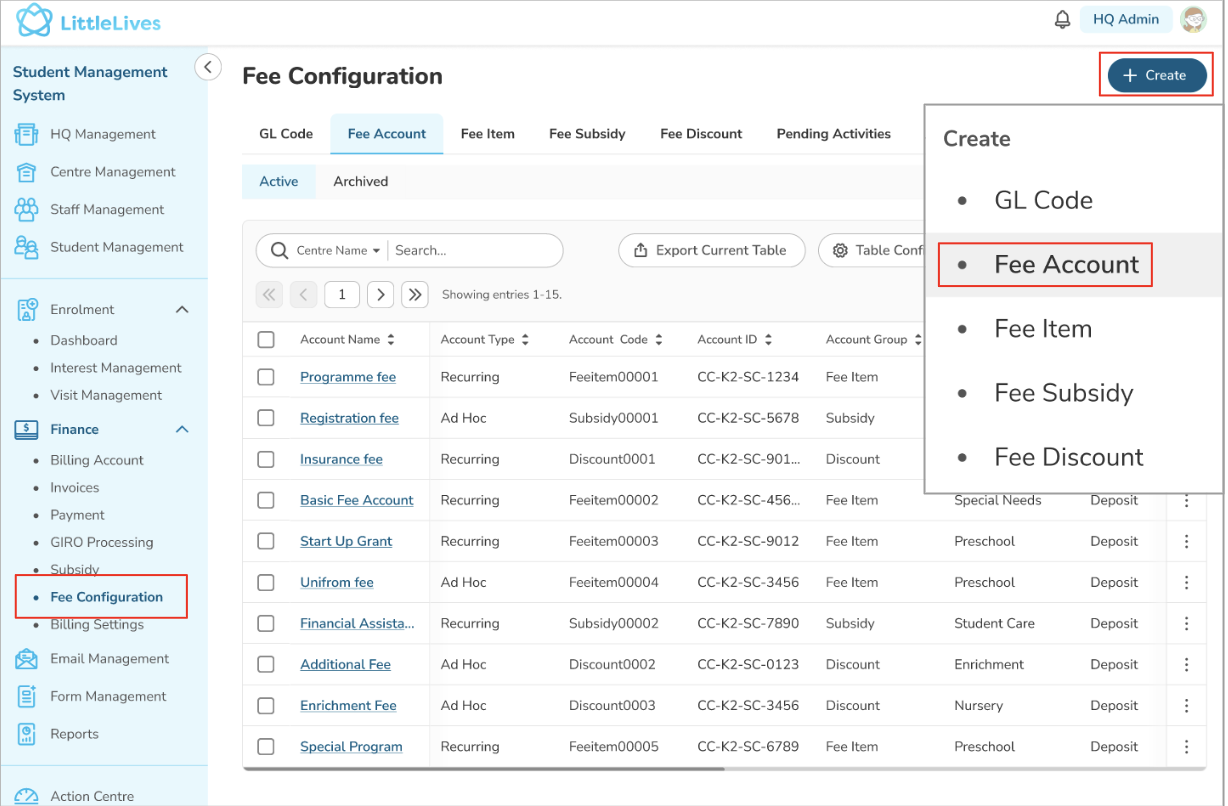
Task: Open the three-dot menu for Start Up Grant row
Action: 1186,541
